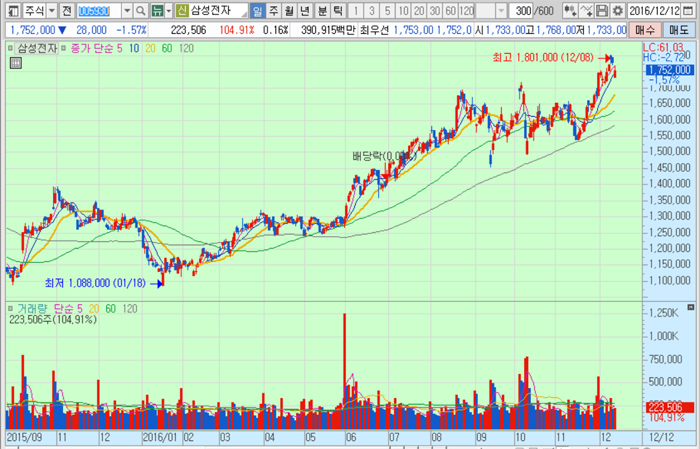Viewport: 700px width, 449px height.
Task: Switch to the 월 monthly chart tab
Action: point(291,10)
